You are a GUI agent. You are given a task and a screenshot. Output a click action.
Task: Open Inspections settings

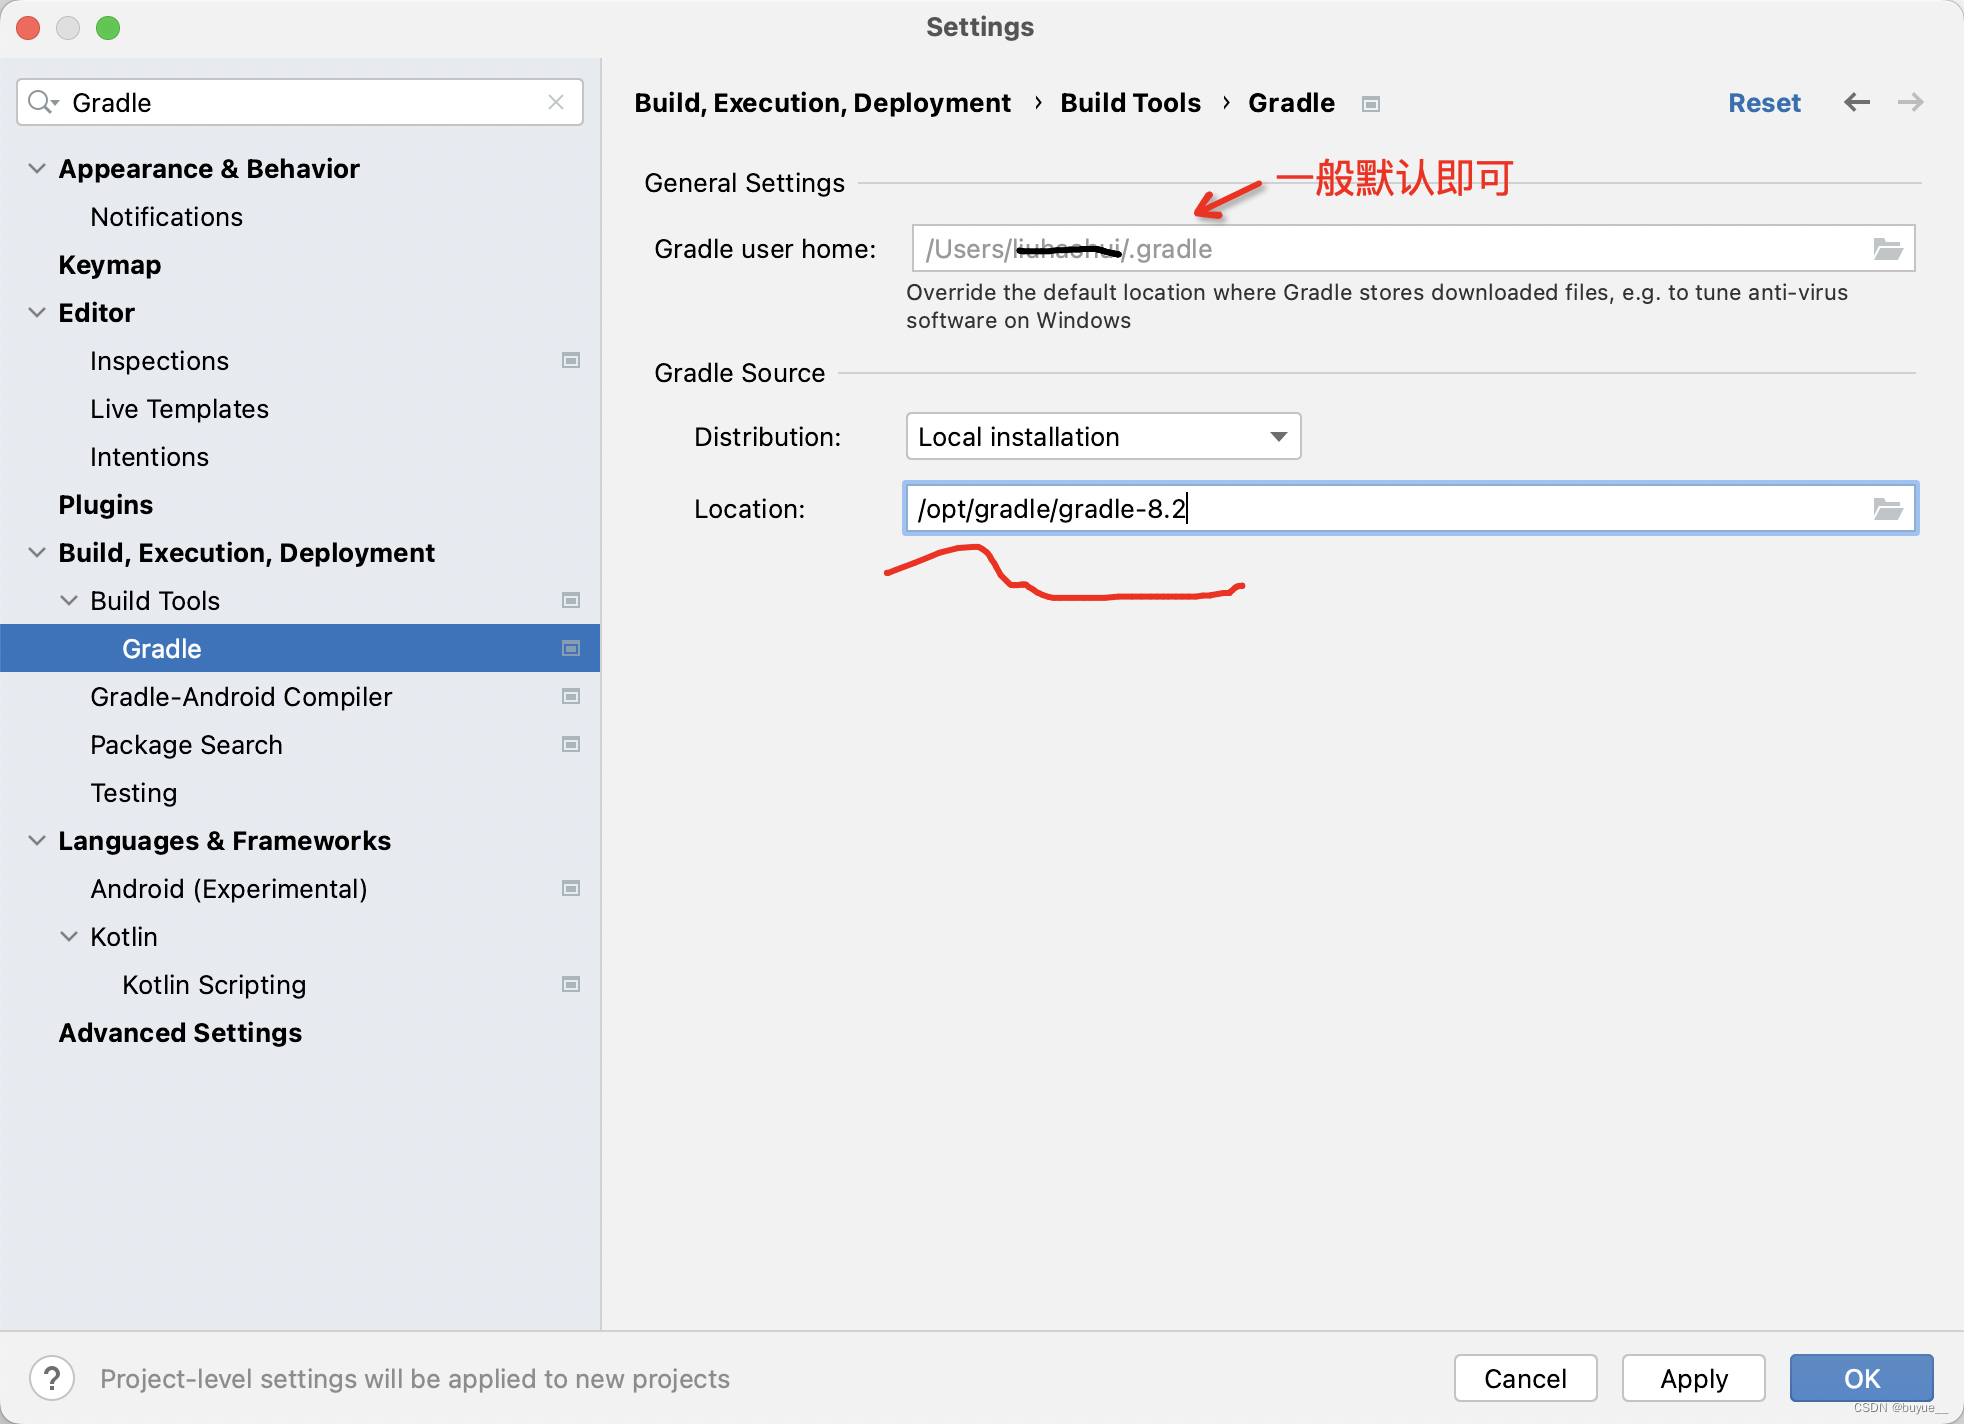point(159,361)
